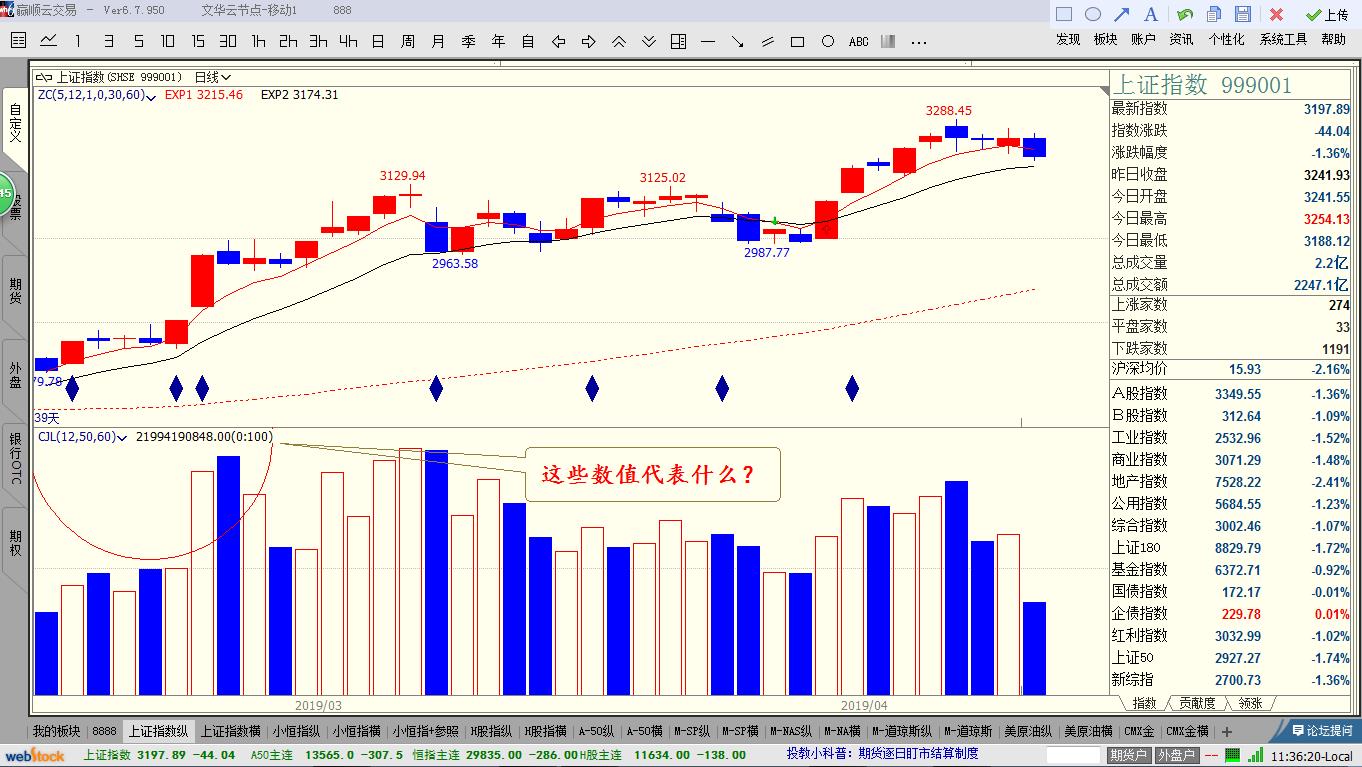Viewport: 1362px width, 767px height.
Task: Select the parallel lines drawing tool
Action: click(768, 41)
